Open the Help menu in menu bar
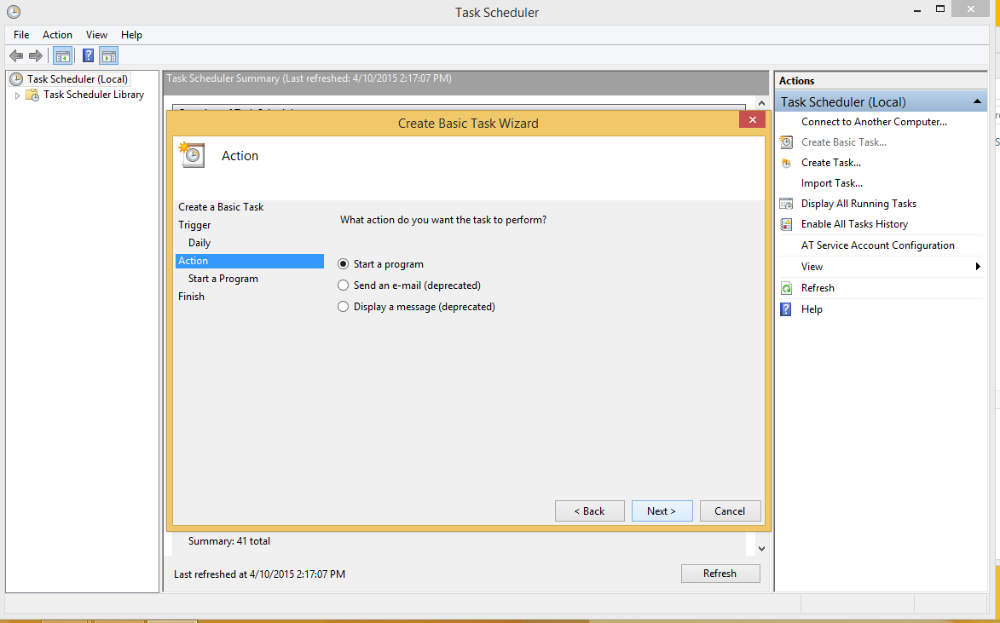1000x623 pixels. 131,34
